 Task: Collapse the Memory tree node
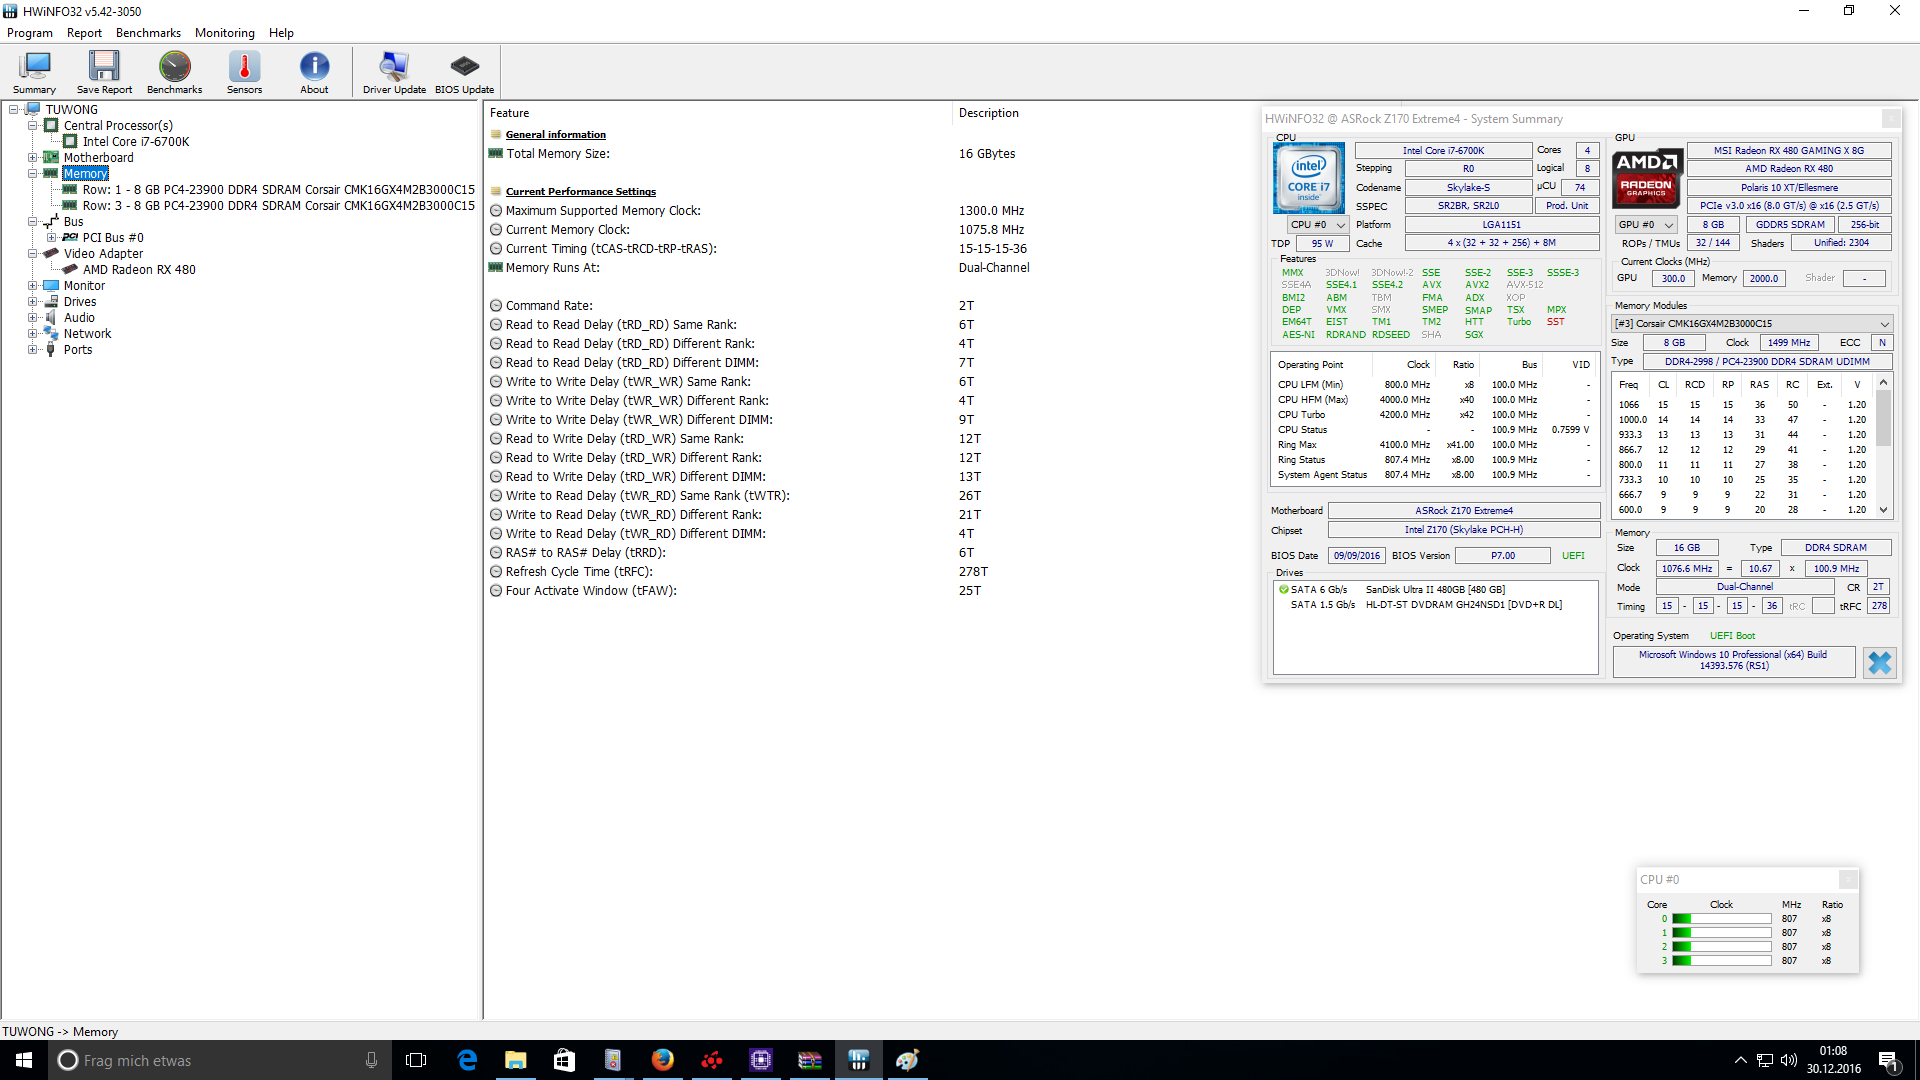point(32,174)
